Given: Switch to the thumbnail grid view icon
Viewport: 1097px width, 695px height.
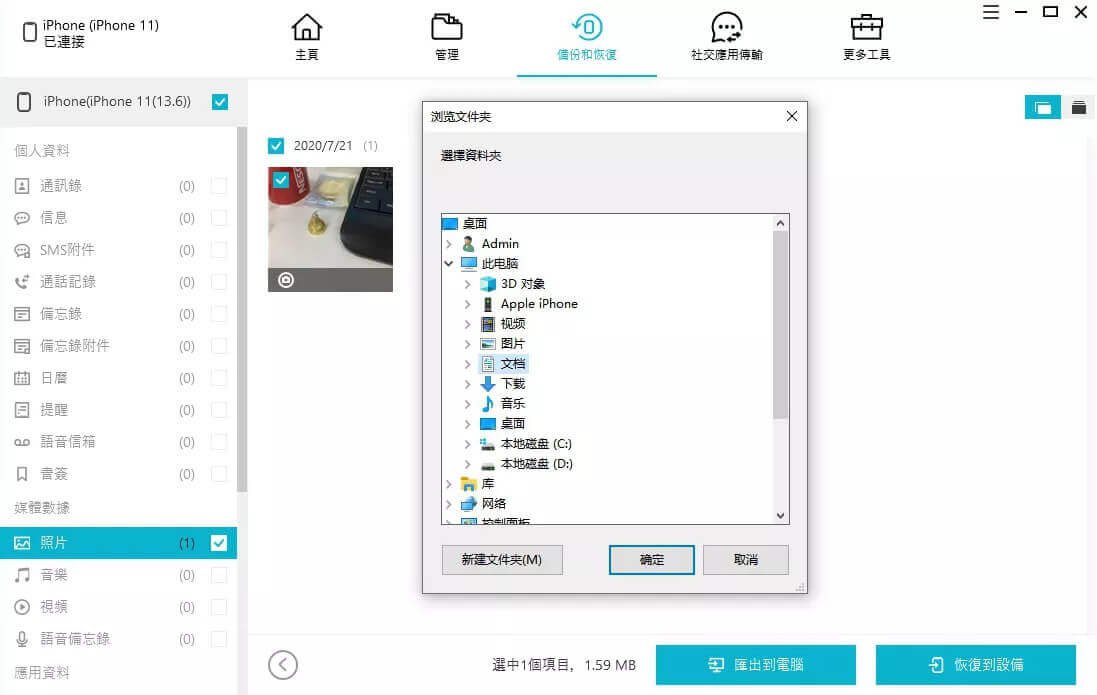Looking at the screenshot, I should click(x=1042, y=108).
